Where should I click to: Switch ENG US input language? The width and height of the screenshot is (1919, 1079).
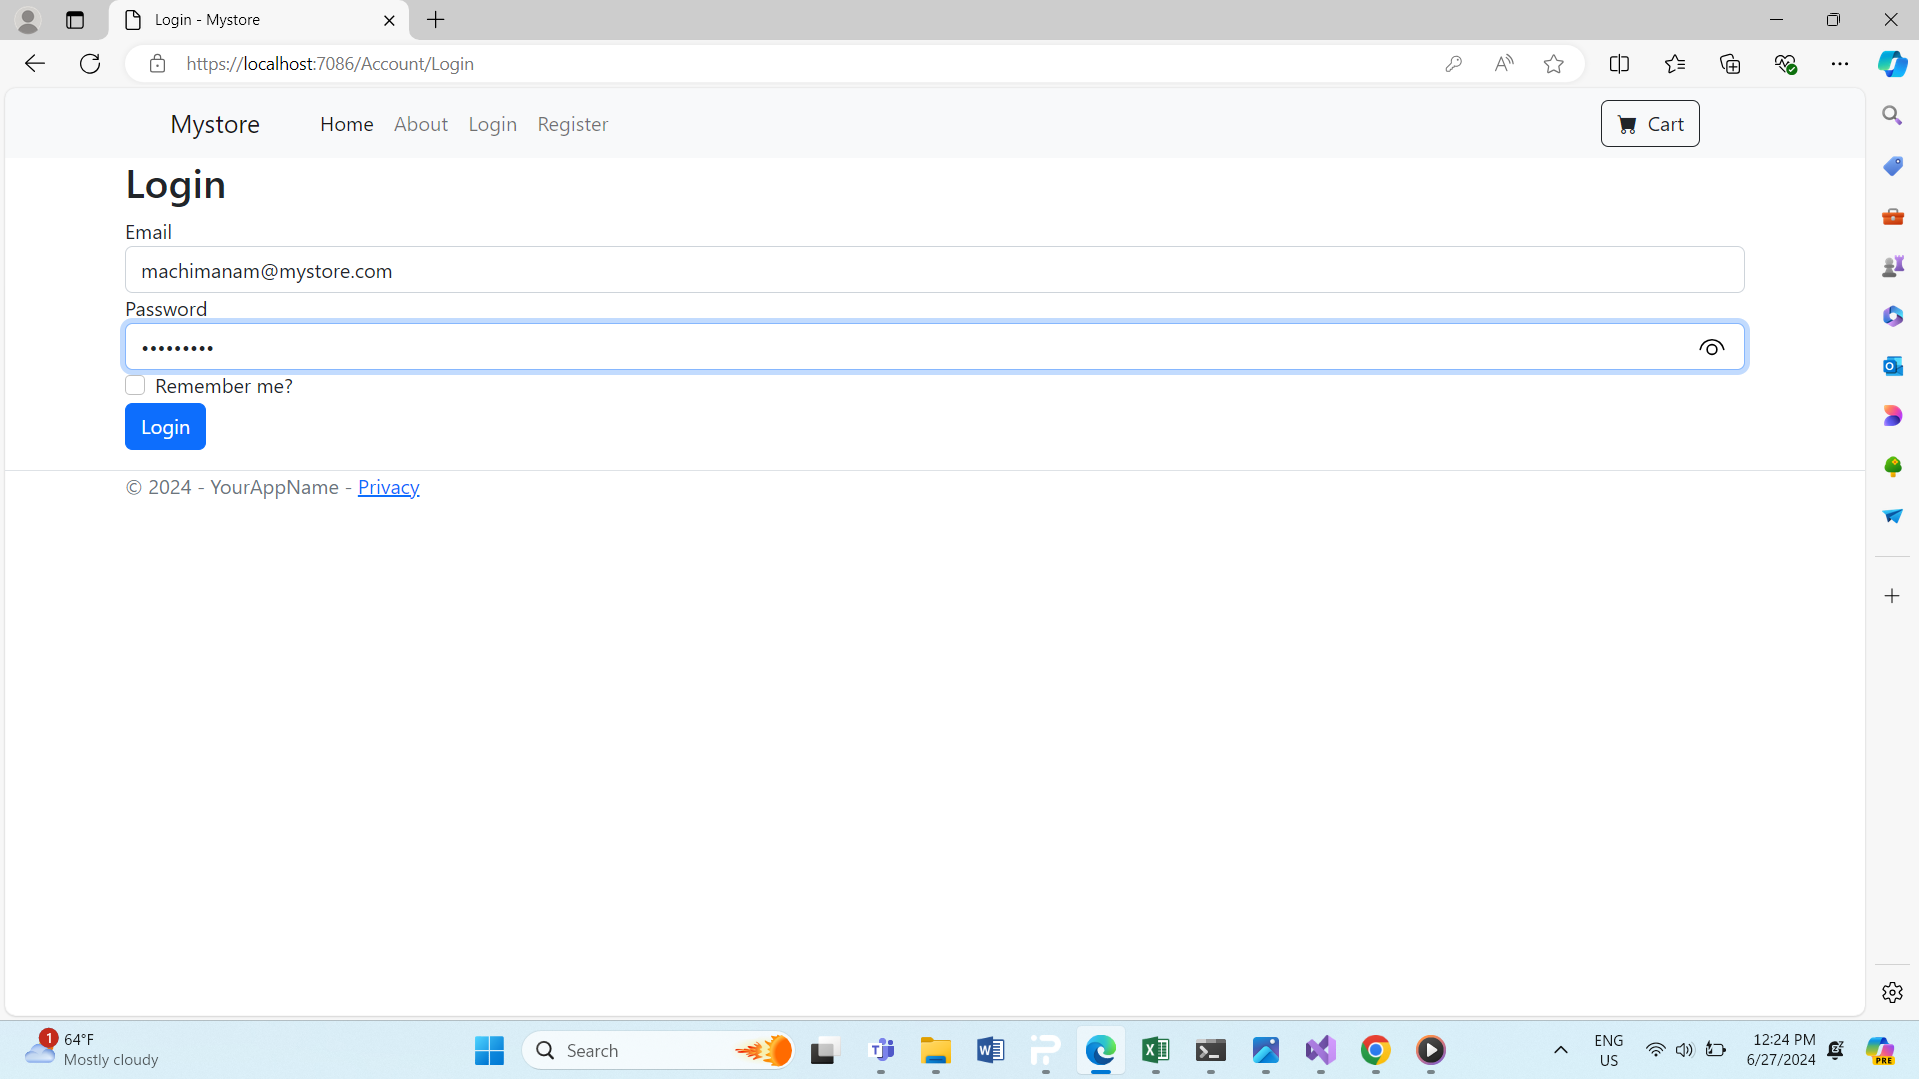click(1608, 1050)
